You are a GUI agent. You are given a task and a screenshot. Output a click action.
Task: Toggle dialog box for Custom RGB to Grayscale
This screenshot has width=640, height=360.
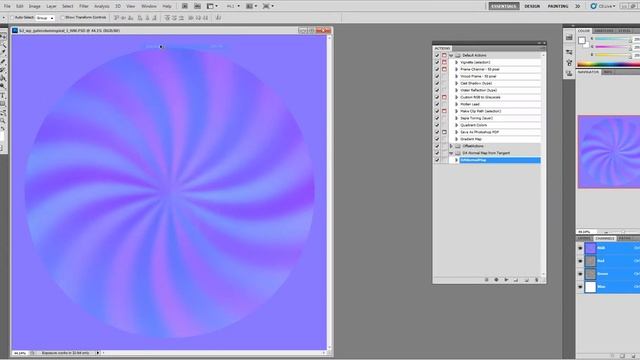pos(444,97)
